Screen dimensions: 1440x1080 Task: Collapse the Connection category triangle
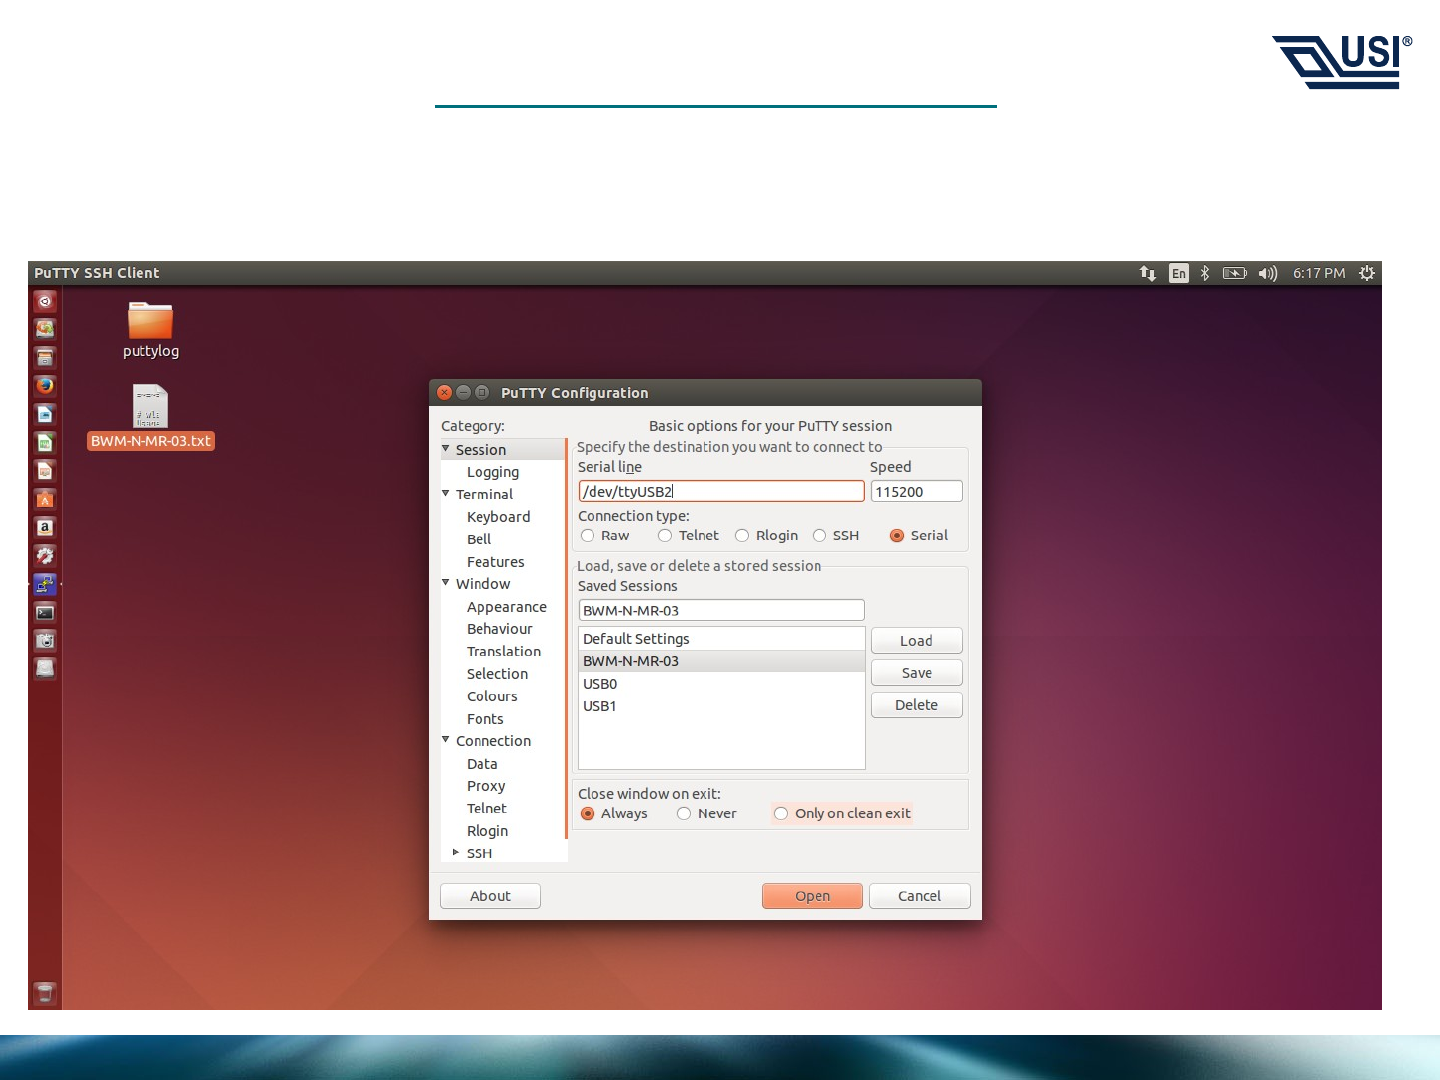[x=446, y=740]
